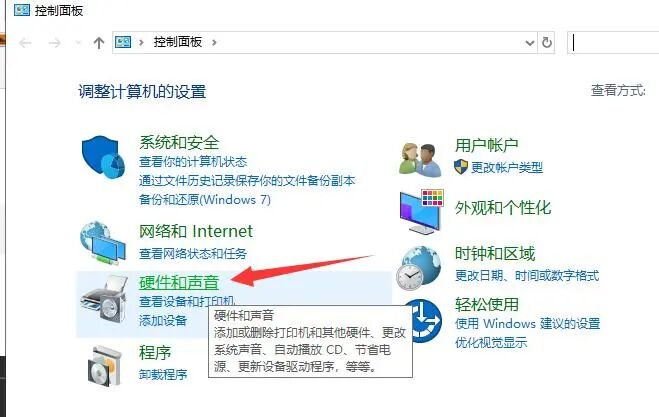
Task: Open 程序 category heading
Action: pyautogui.click(x=155, y=352)
